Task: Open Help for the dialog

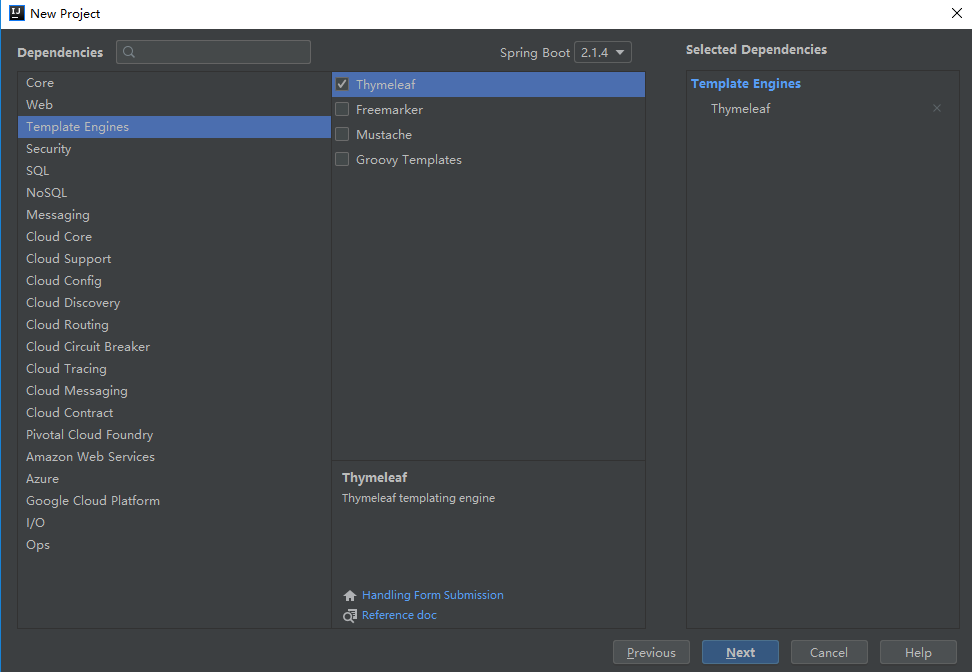Action: pyautogui.click(x=918, y=652)
